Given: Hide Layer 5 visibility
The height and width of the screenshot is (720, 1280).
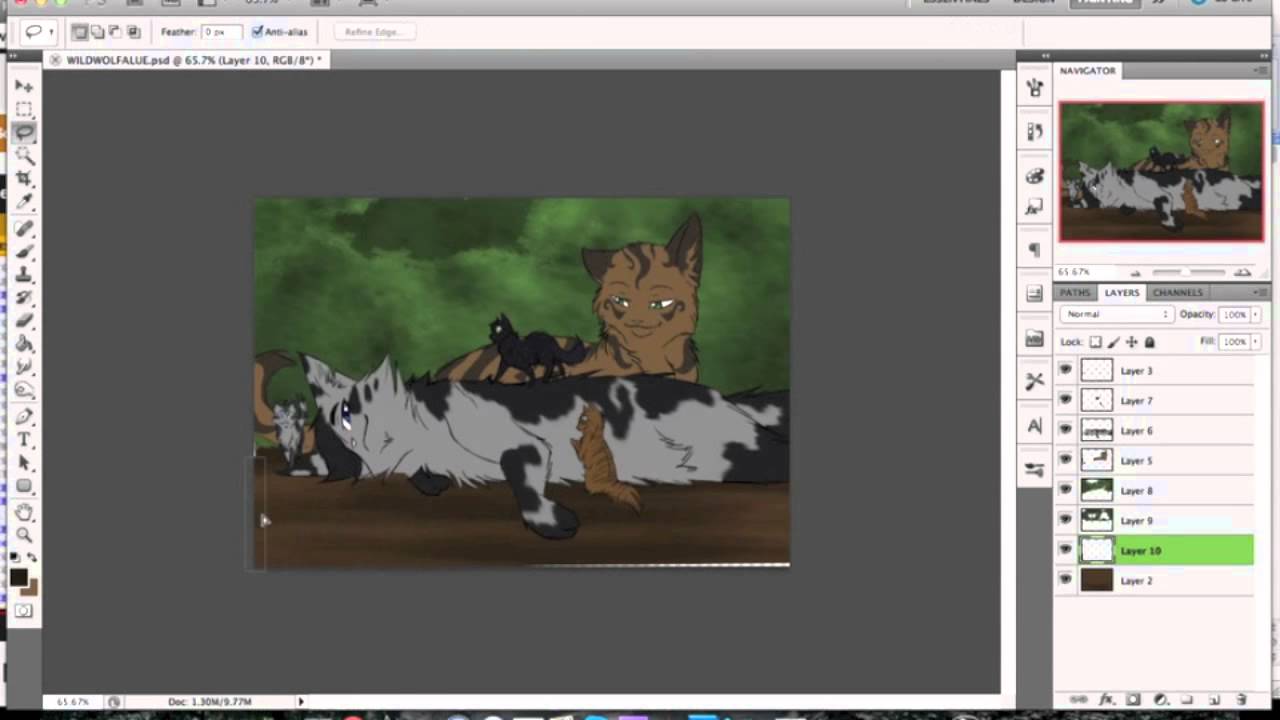Looking at the screenshot, I should click(x=1065, y=460).
